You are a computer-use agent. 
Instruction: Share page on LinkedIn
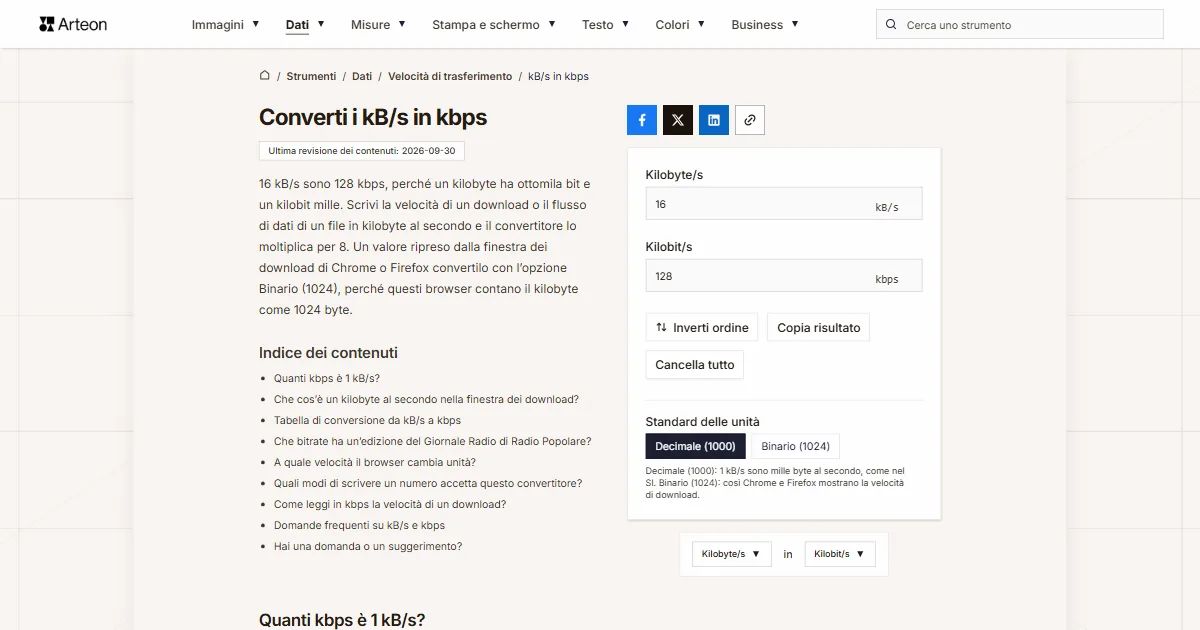pos(714,120)
